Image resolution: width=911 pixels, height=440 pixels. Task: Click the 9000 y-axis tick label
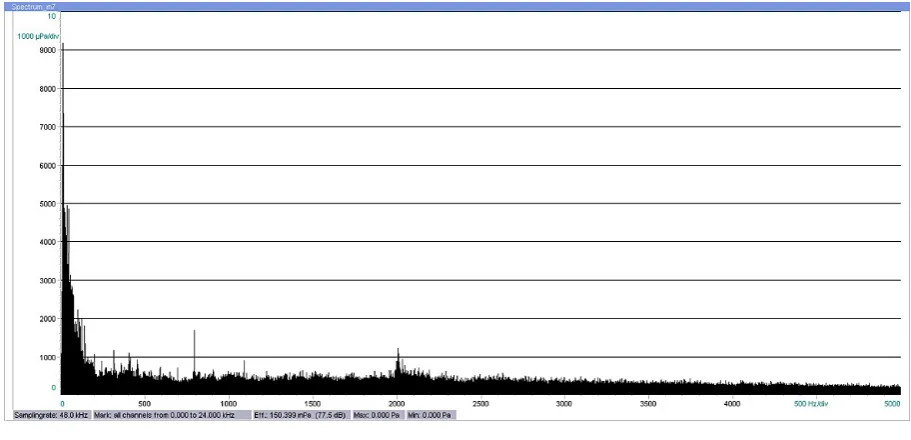point(47,50)
